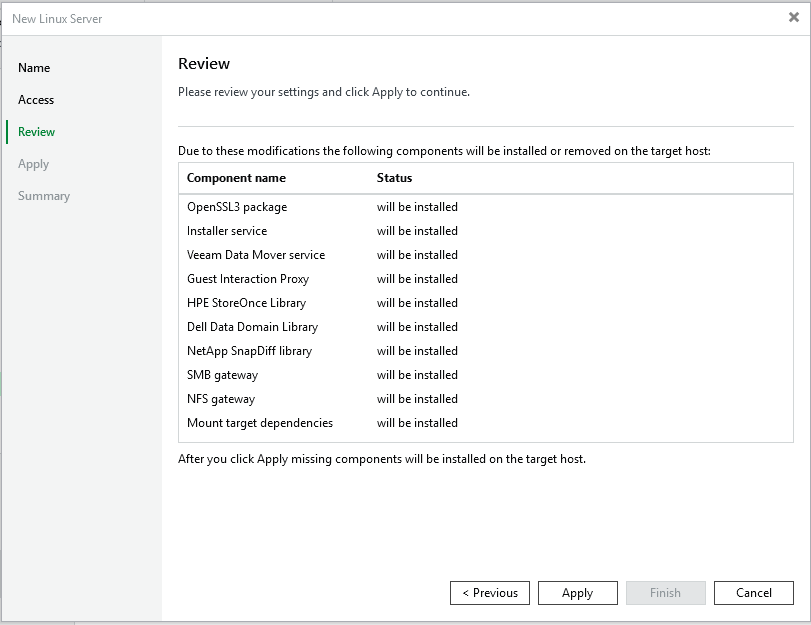This screenshot has width=811, height=625.
Task: Click the HPE StoreOnce Library row
Action: [x=246, y=303]
